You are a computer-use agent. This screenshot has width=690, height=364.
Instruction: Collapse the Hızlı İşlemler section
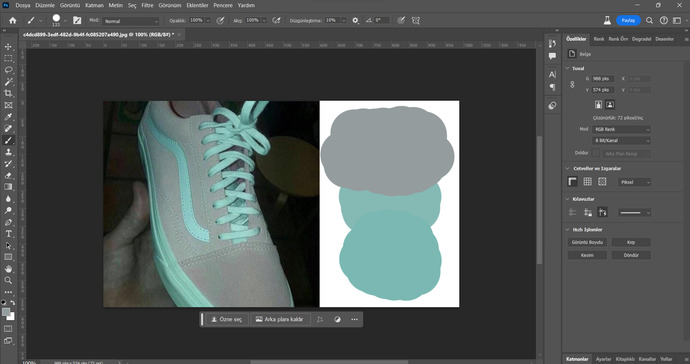pyautogui.click(x=567, y=230)
